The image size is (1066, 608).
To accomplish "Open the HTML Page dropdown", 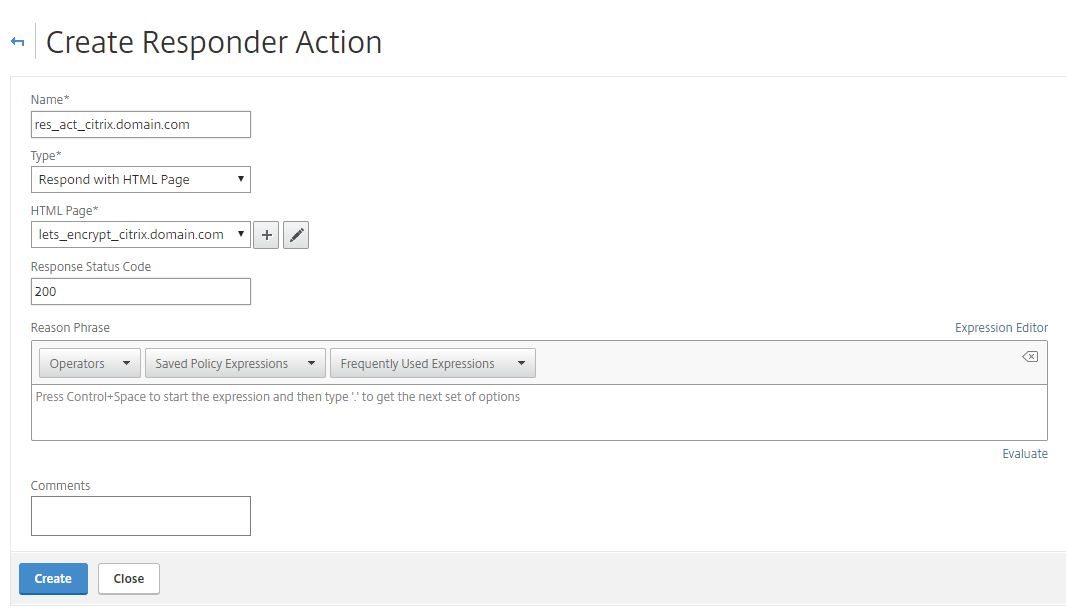I will (x=141, y=235).
